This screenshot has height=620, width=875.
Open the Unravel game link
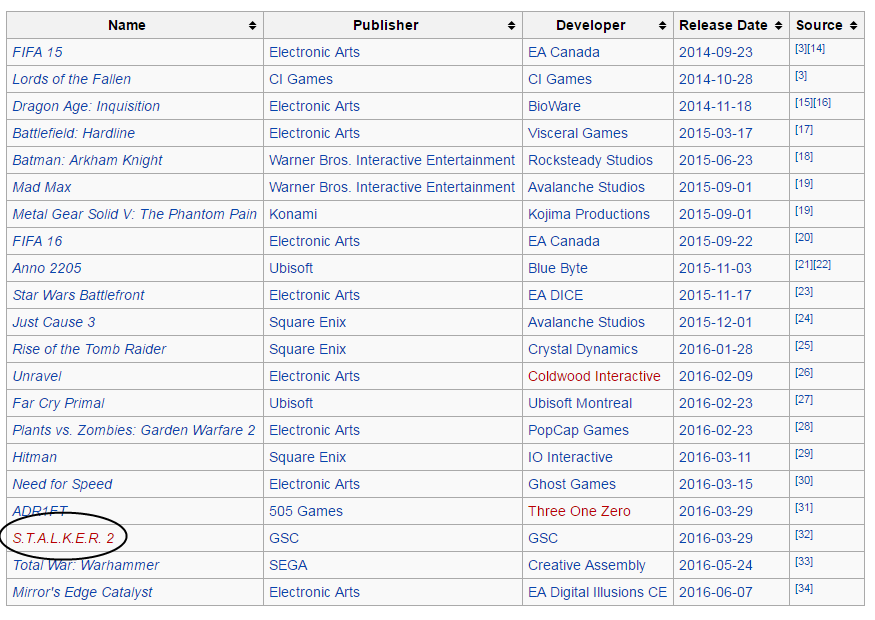pos(37,376)
